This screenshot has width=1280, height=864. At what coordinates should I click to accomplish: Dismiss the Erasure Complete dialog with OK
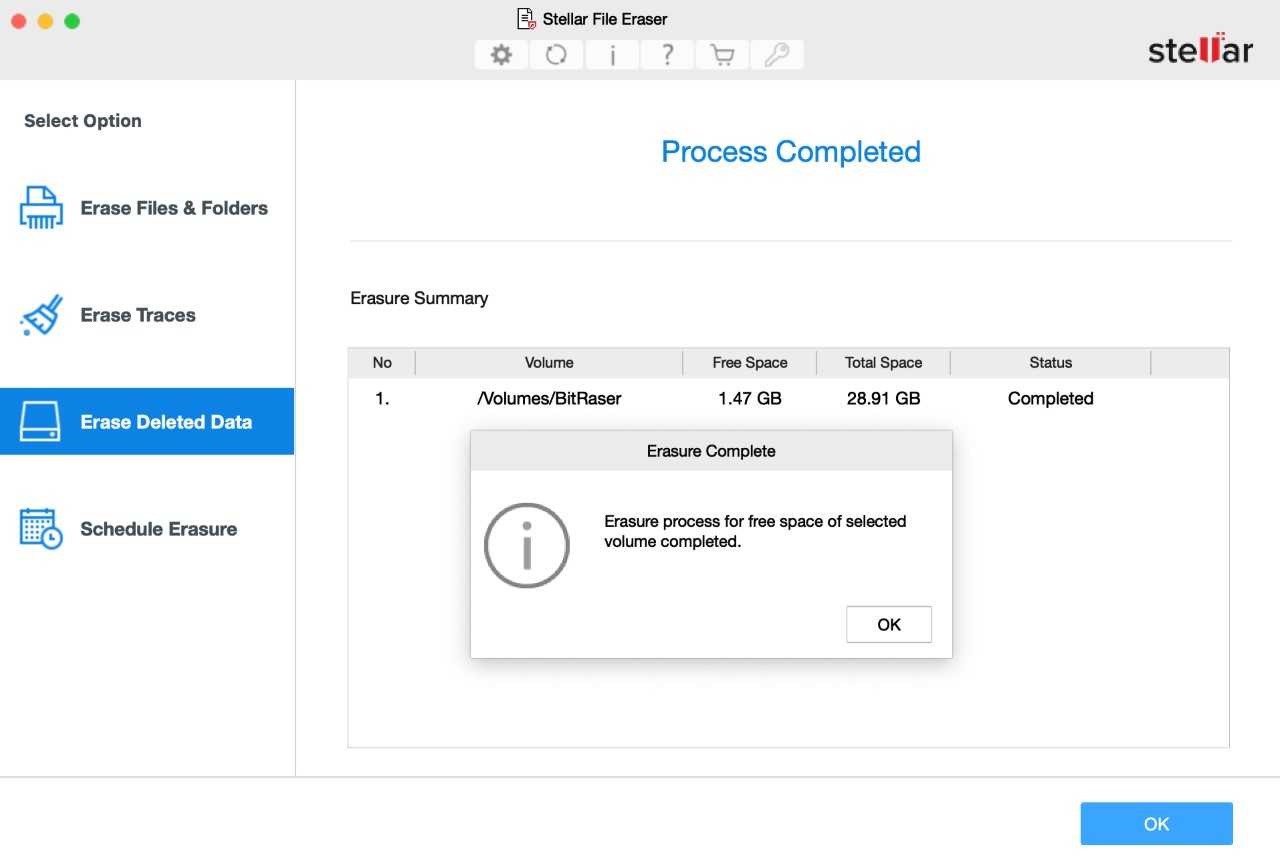tap(889, 624)
